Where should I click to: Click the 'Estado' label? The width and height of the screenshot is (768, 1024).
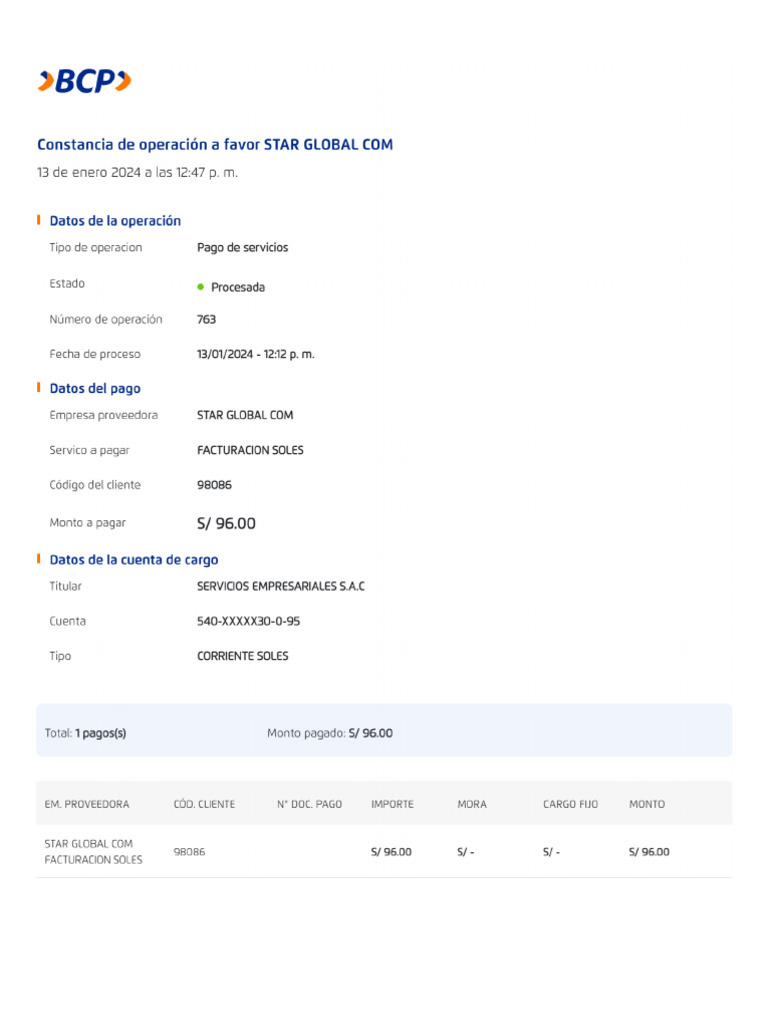click(67, 283)
